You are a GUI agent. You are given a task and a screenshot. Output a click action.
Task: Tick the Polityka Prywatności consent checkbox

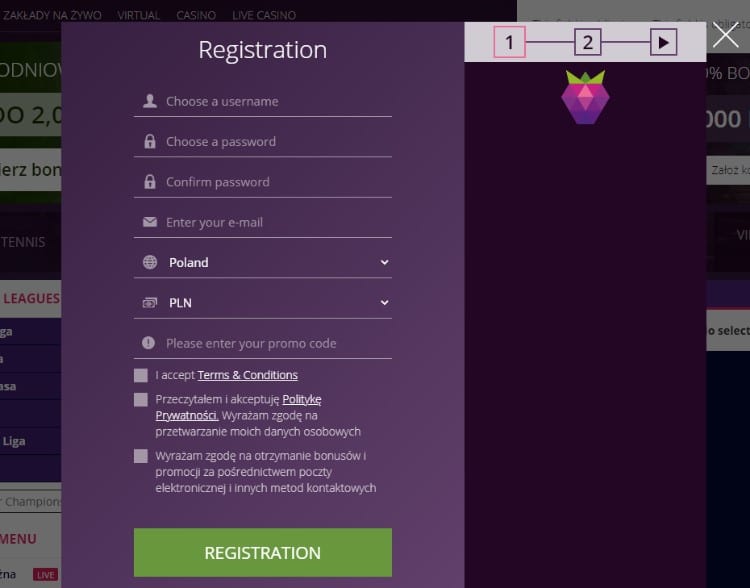[141, 400]
